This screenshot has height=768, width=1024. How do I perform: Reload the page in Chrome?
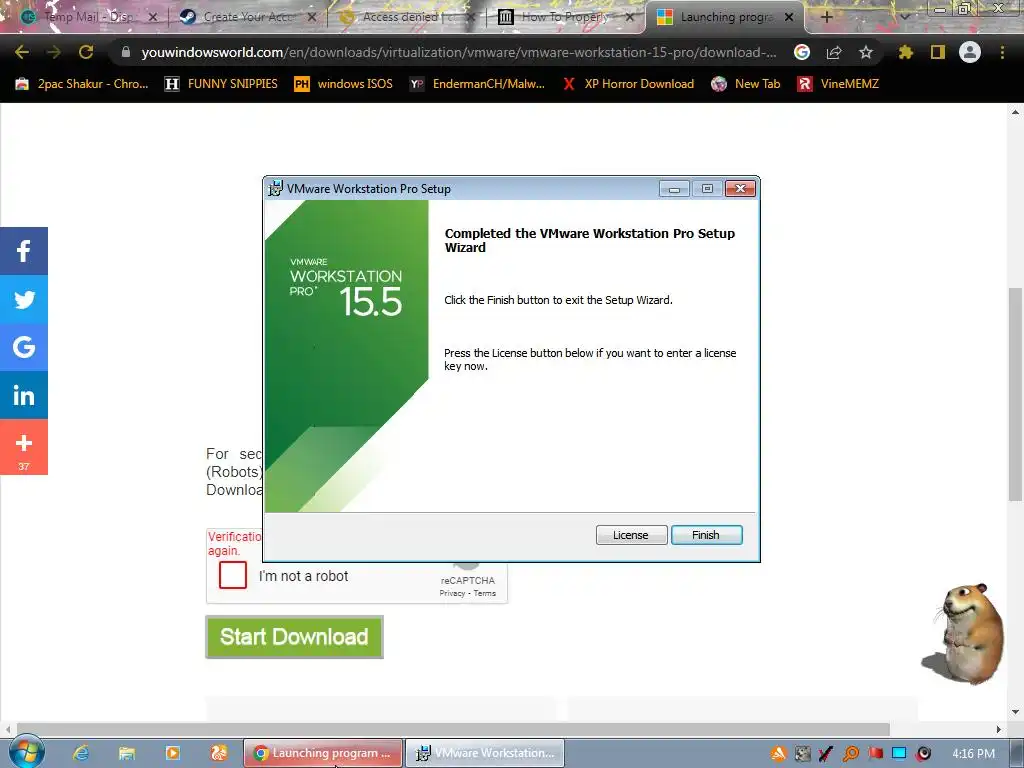[x=86, y=52]
